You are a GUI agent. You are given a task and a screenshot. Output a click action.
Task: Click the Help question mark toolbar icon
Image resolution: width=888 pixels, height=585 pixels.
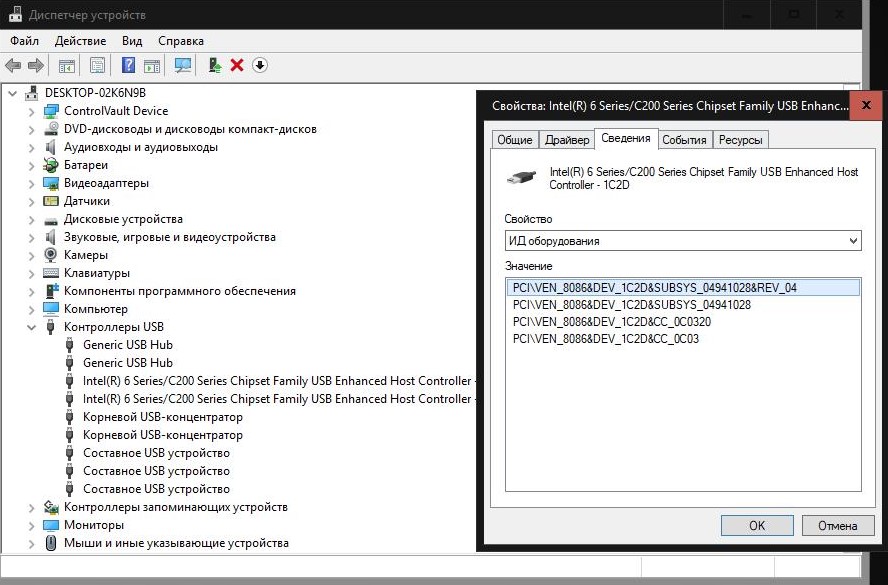[128, 65]
